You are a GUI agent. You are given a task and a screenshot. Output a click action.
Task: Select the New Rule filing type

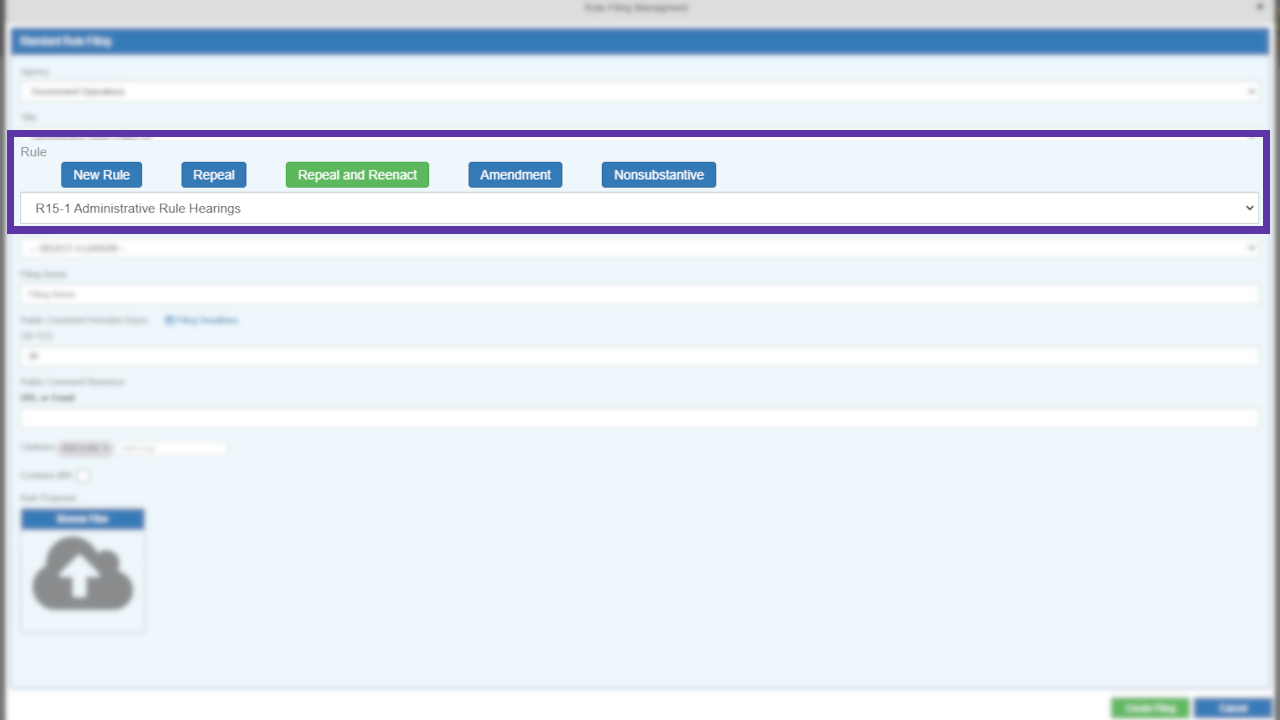pyautogui.click(x=101, y=175)
